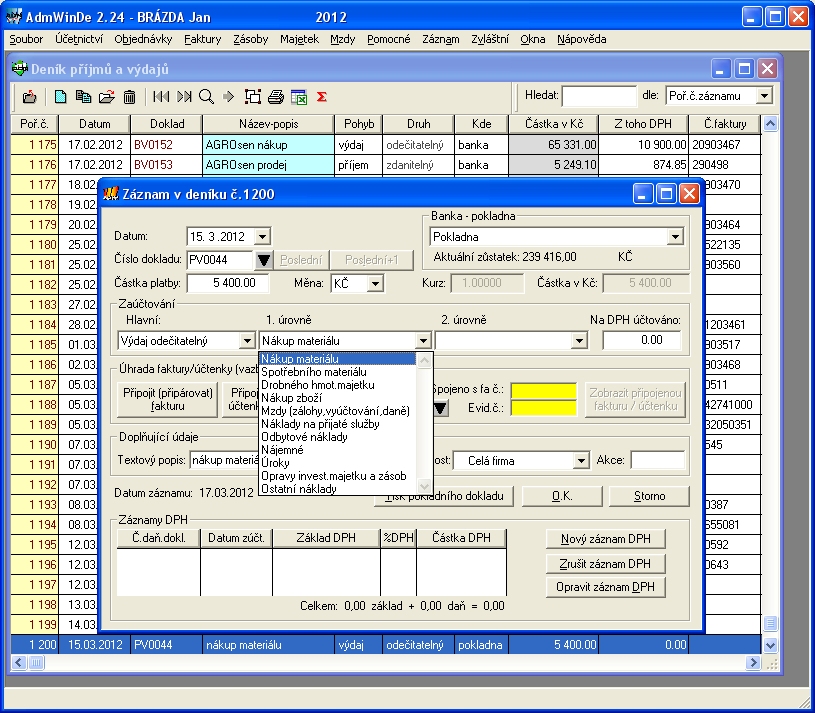Click the yellow Evid.č. field
Screen dimensions: 815x713
544,408
